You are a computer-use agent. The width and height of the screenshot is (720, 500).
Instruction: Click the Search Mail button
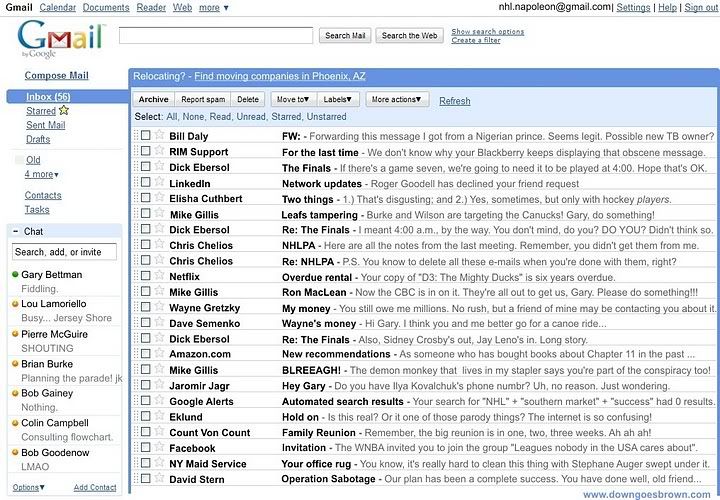pyautogui.click(x=345, y=35)
